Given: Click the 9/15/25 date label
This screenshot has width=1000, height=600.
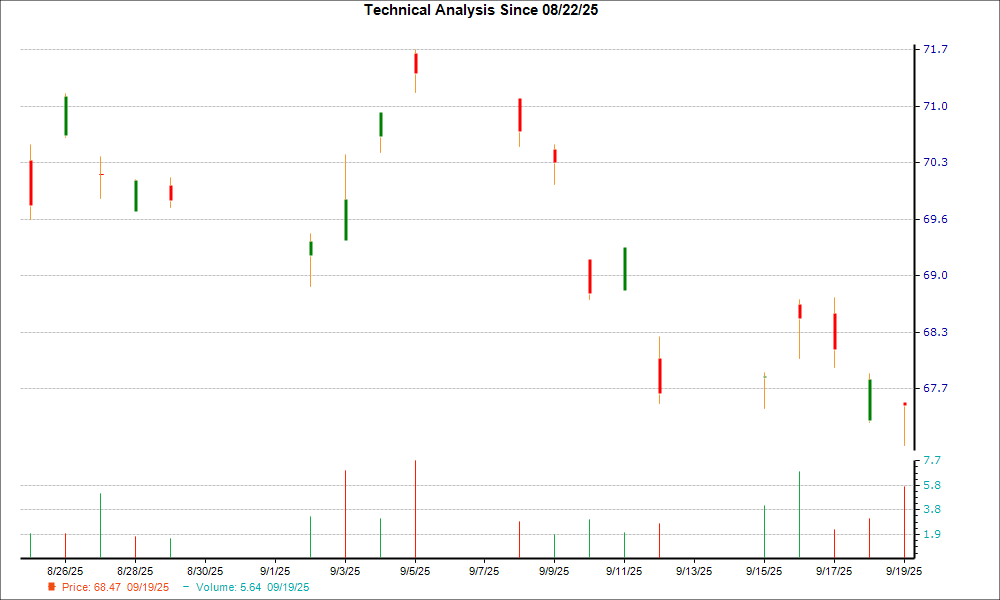Looking at the screenshot, I should (764, 571).
